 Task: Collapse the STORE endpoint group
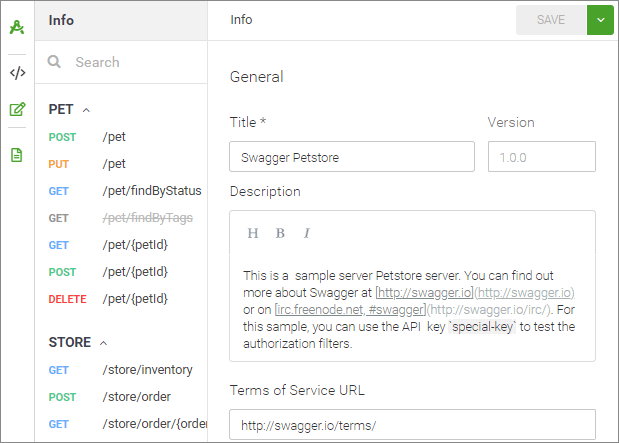click(x=103, y=343)
